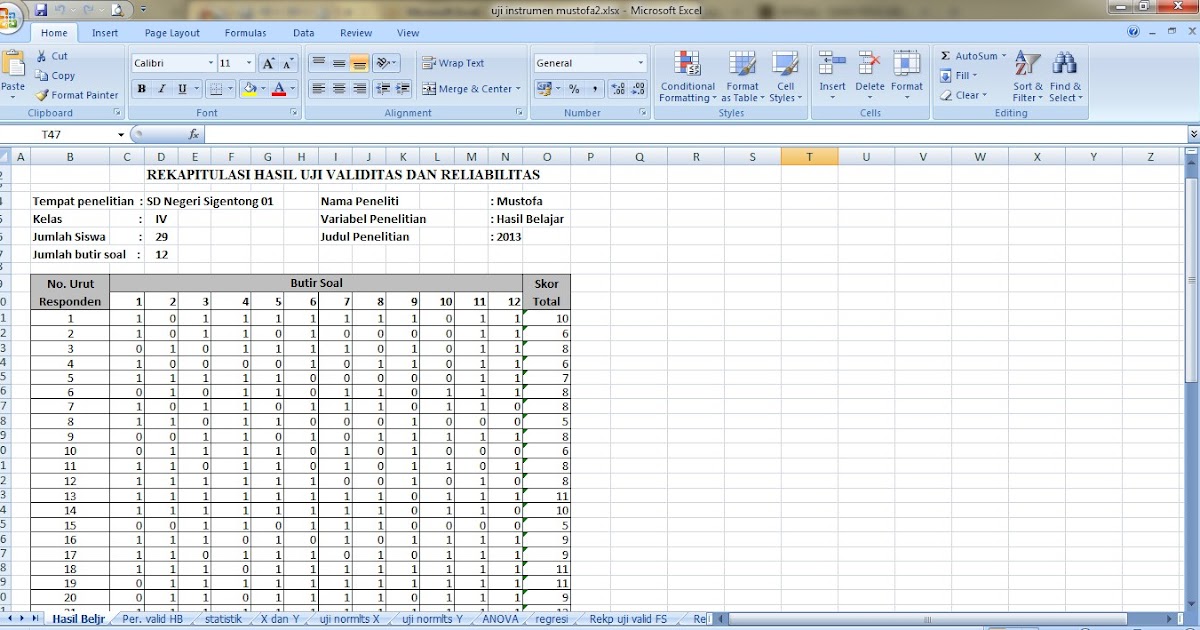Open Sort & Filter menu
This screenshot has width=1200, height=630.
pos(1028,76)
